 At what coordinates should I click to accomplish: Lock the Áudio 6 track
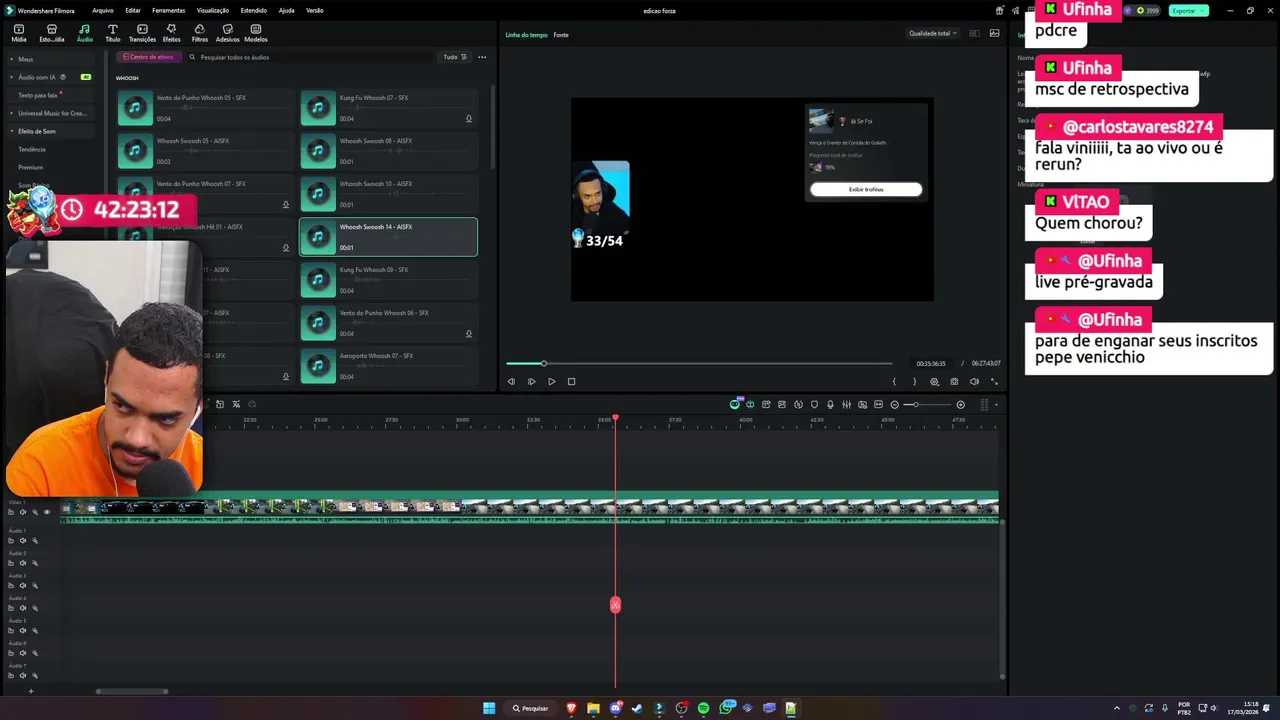(11, 653)
